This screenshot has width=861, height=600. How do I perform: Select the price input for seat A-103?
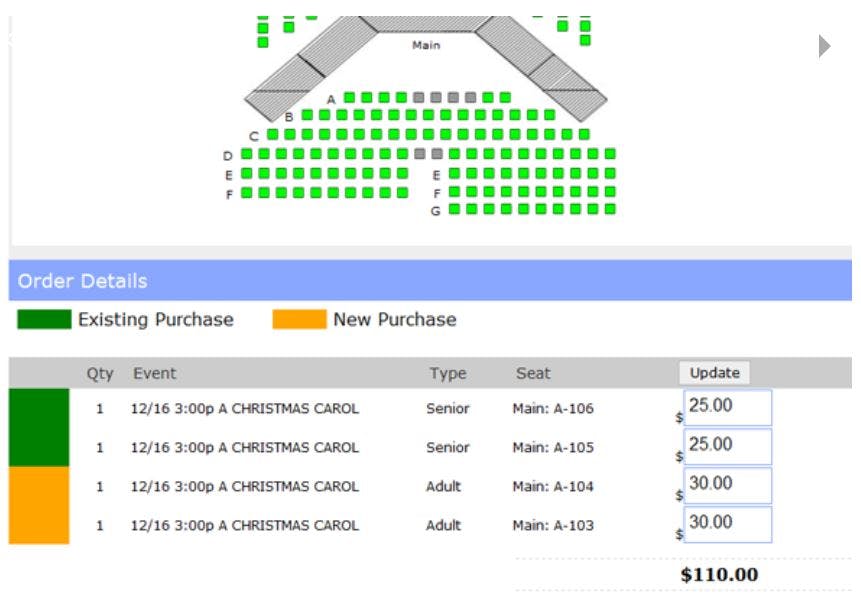coord(727,524)
